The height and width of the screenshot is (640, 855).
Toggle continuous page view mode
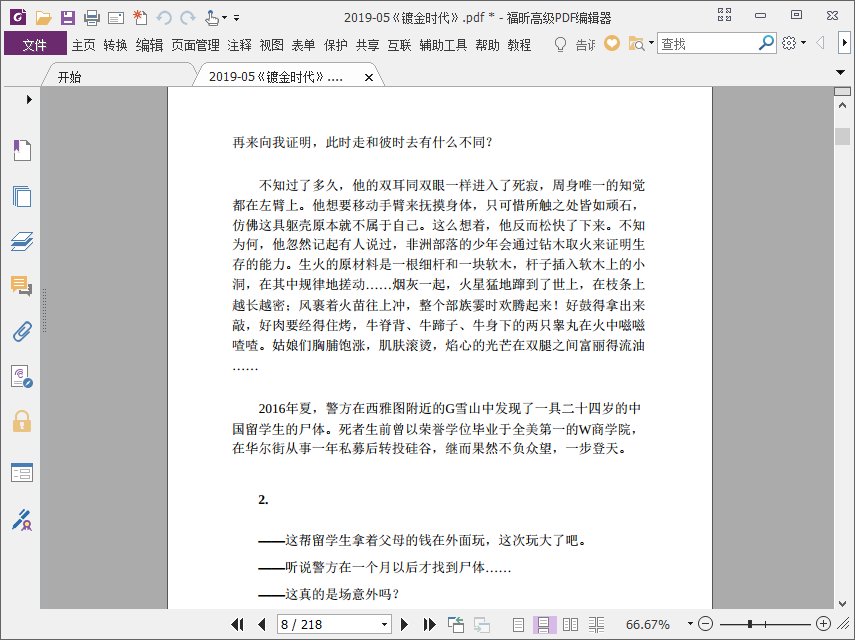point(544,625)
